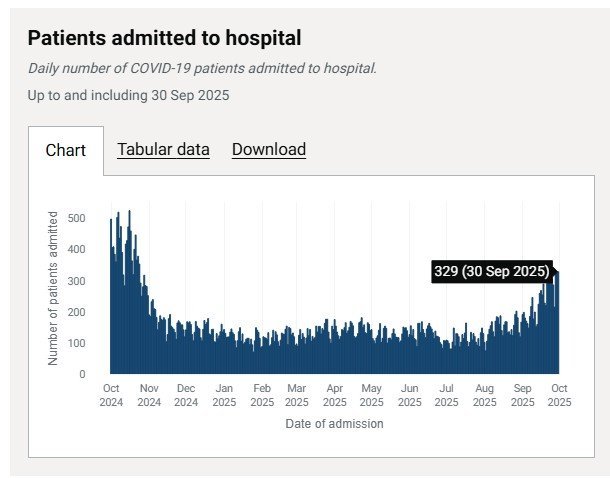
Task: Select the Dec 2024 axis label
Action: pos(186,395)
